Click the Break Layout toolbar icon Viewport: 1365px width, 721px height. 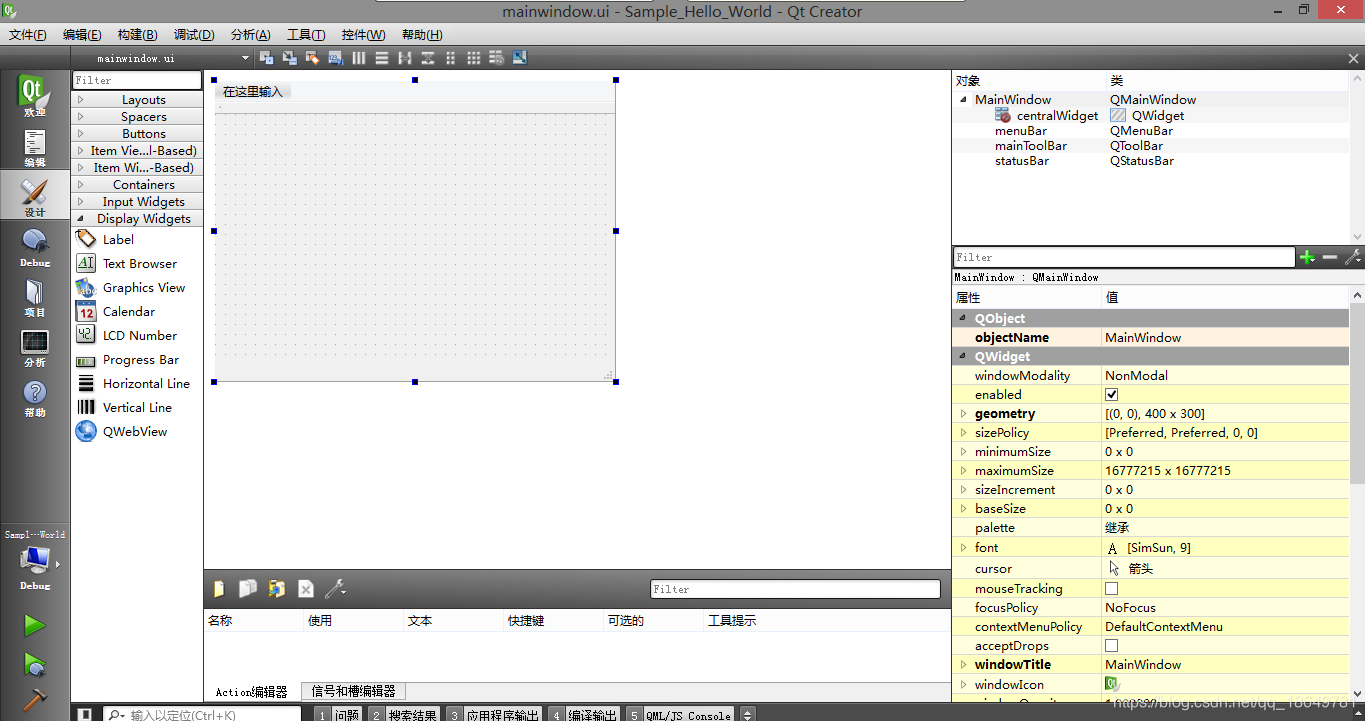(x=497, y=58)
